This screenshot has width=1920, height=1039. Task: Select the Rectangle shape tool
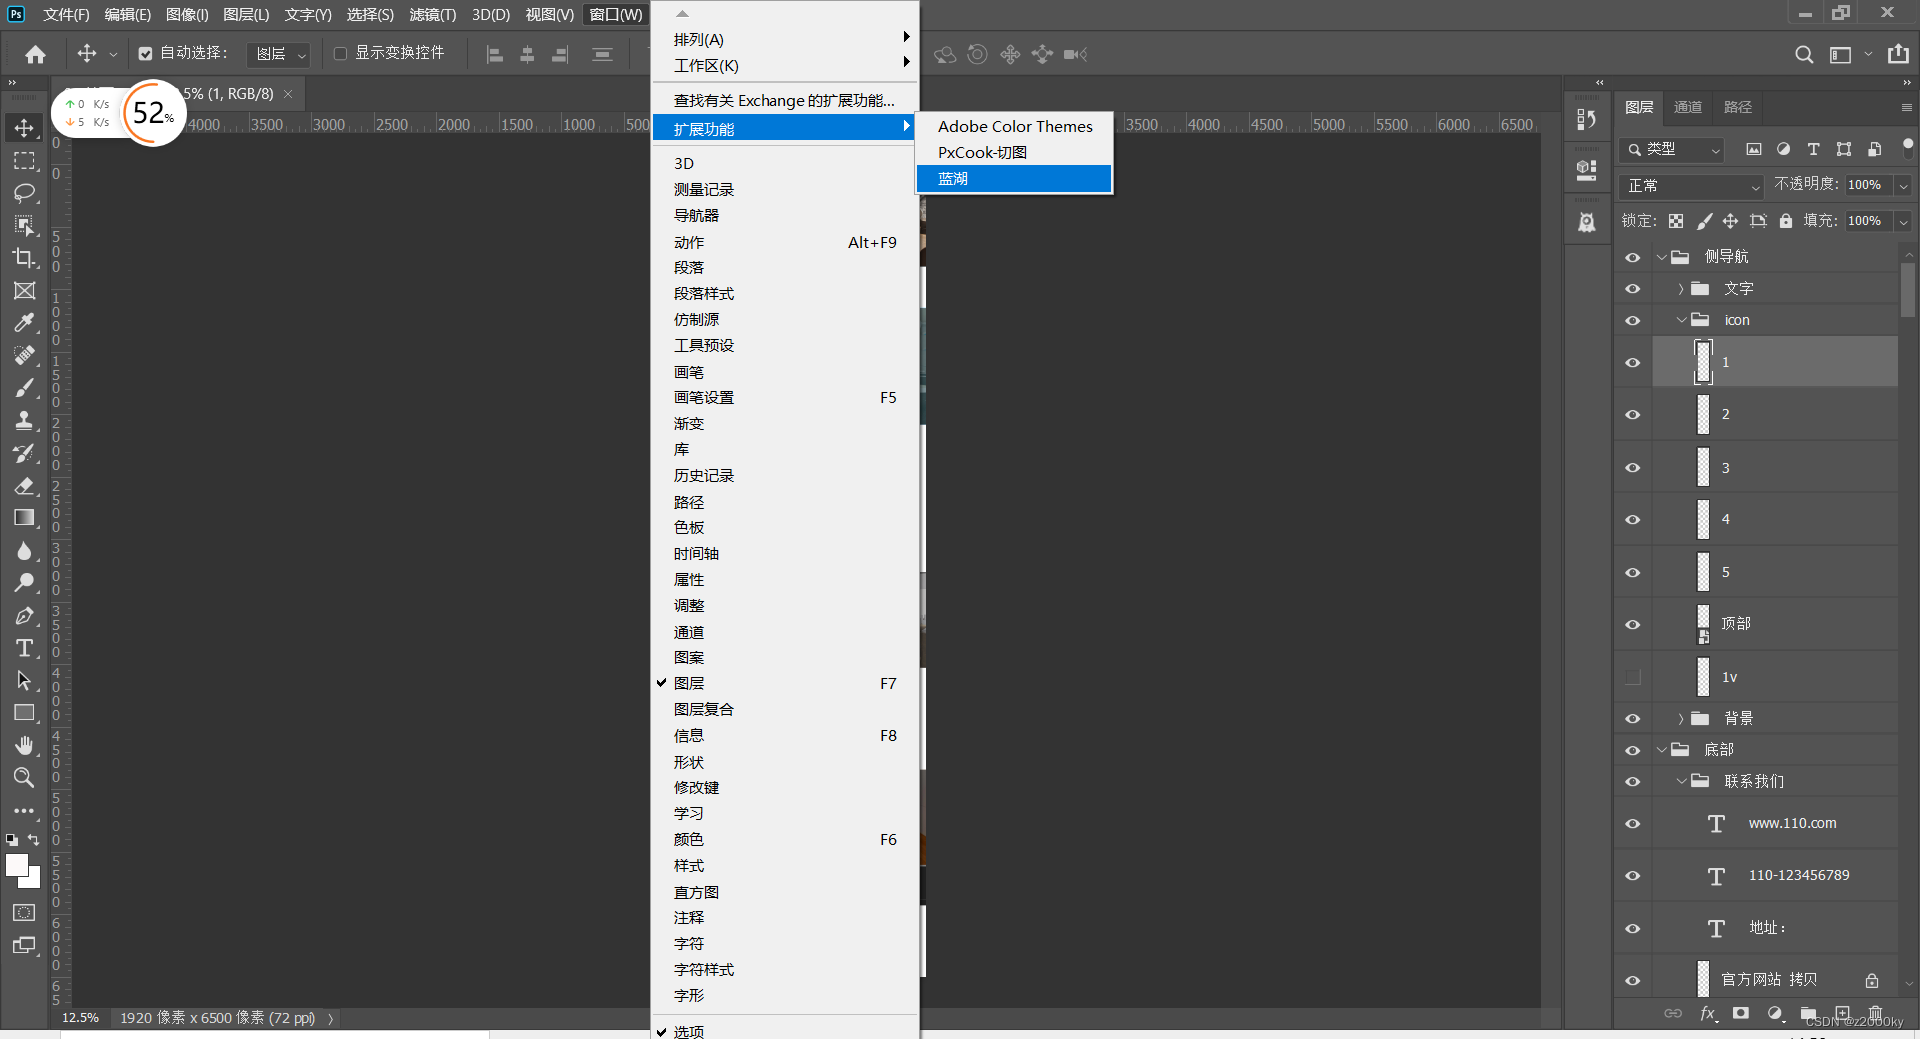pos(24,713)
